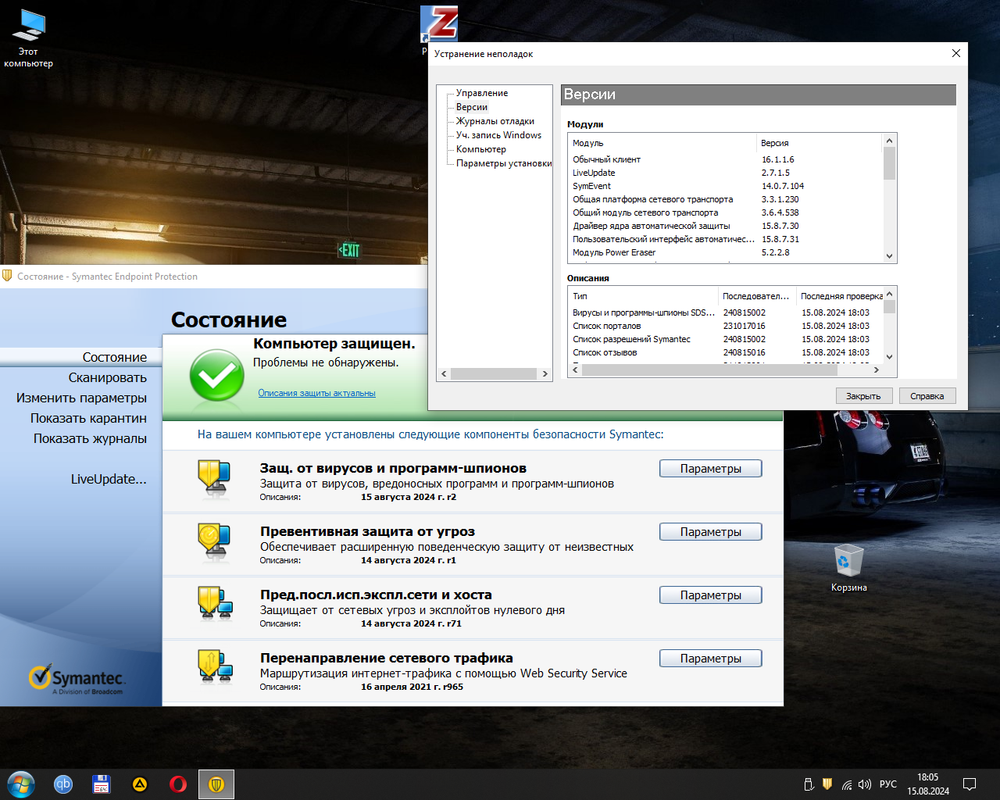Viewport: 1000px width, 800px height.
Task: Open the Z shortcut icon on desktop
Action: 439,24
